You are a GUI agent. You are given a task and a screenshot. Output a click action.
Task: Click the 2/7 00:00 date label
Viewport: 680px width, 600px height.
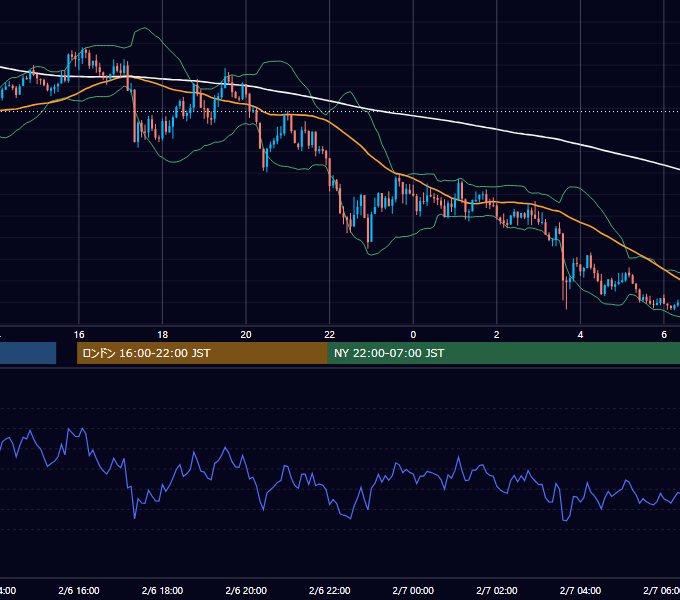point(413,590)
